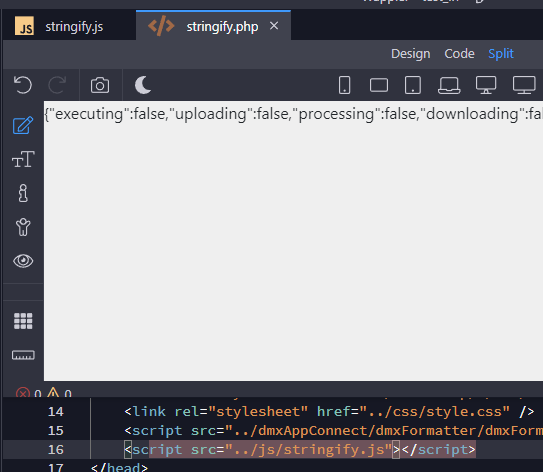Take a snapshot with the camera icon
543x472 pixels.
tap(100, 85)
